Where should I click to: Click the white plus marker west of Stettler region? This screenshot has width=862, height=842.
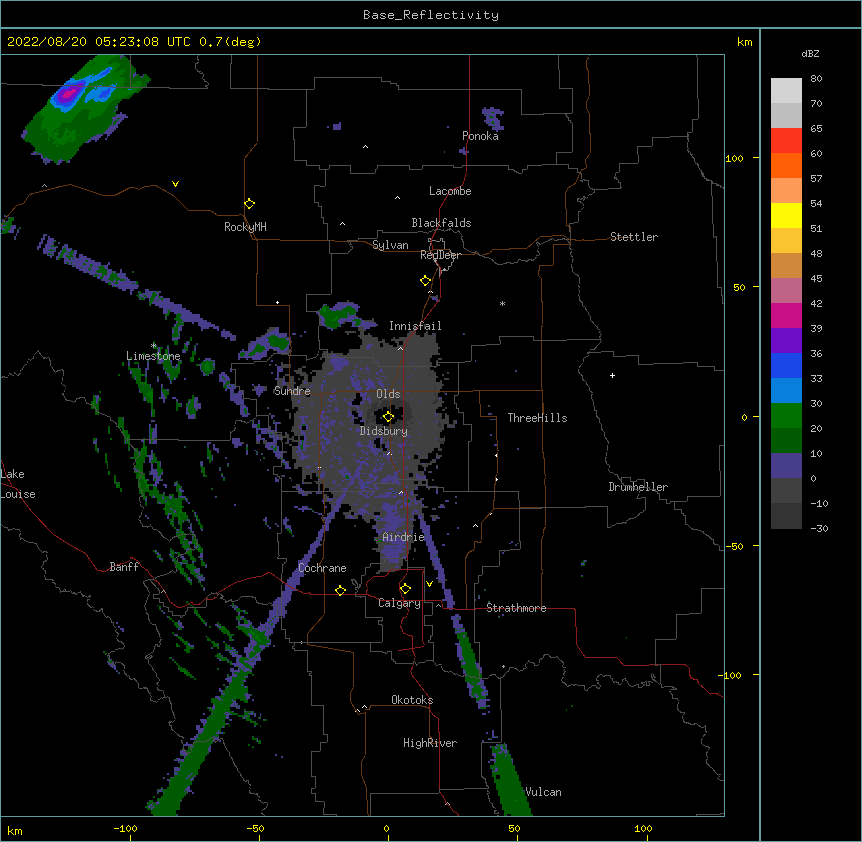(612, 375)
